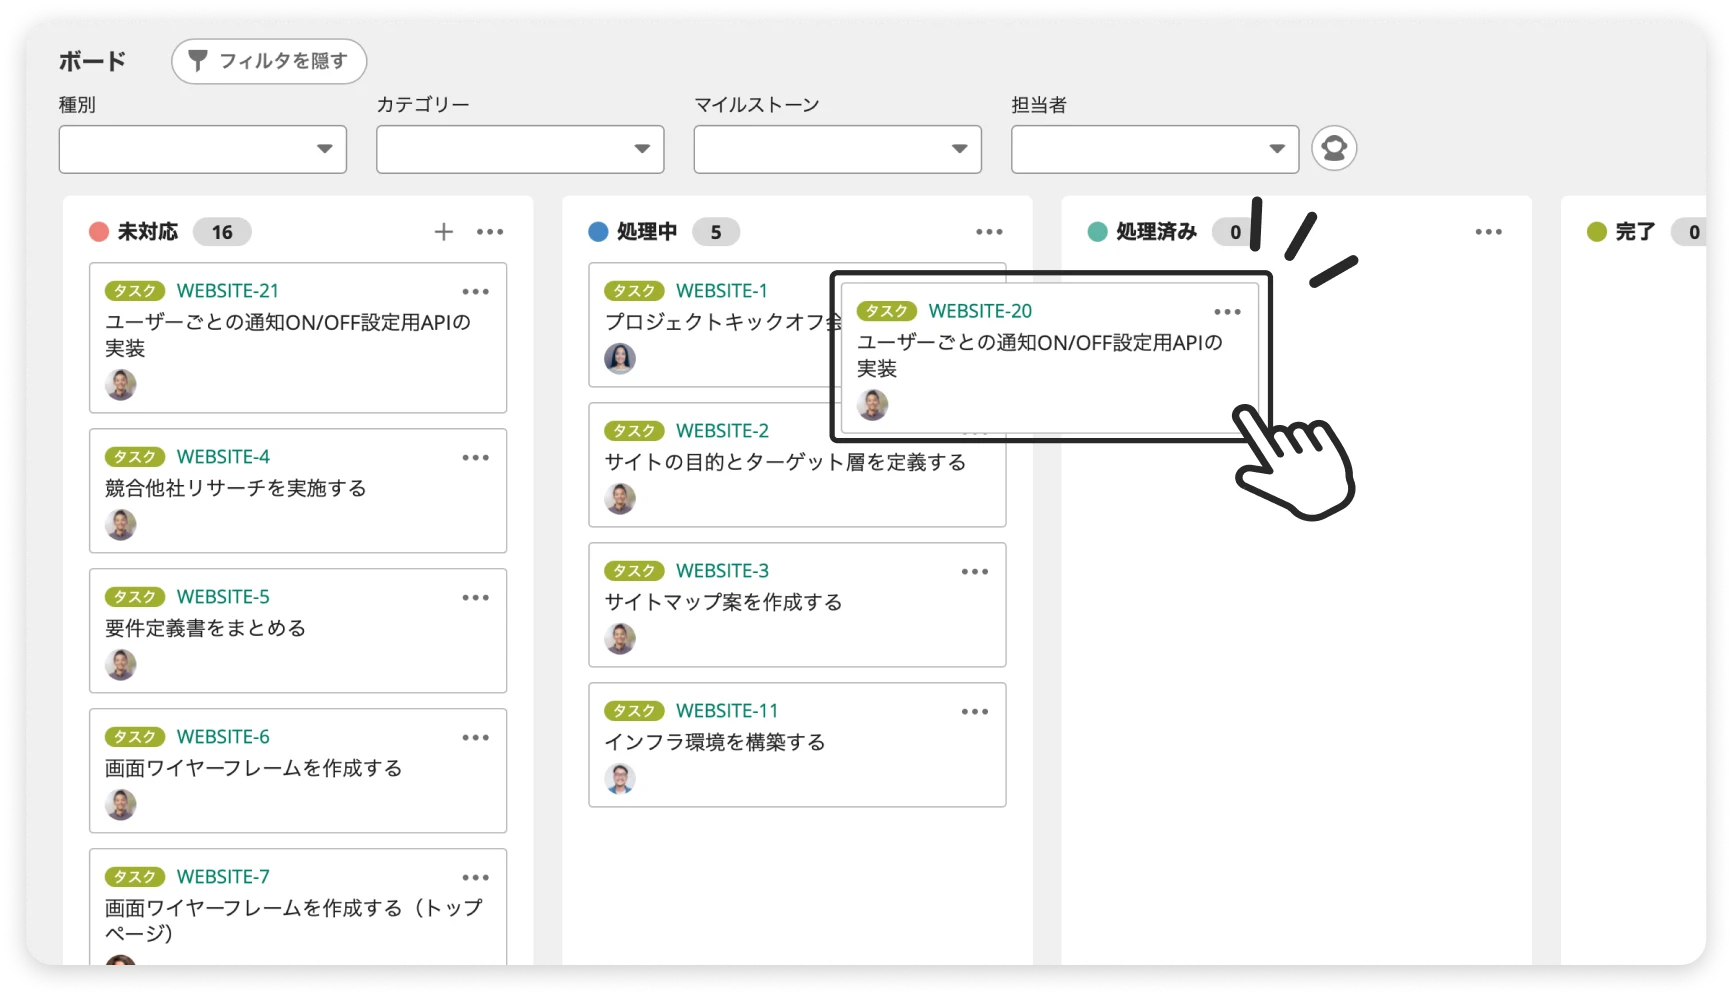Image resolution: width=1733 pixels, height=997 pixels.
Task: Open the 処理中 column more menu
Action: point(989,232)
